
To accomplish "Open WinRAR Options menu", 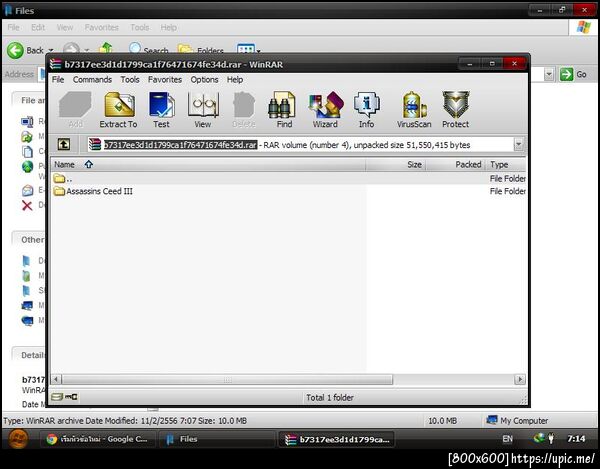I will tap(204, 80).
